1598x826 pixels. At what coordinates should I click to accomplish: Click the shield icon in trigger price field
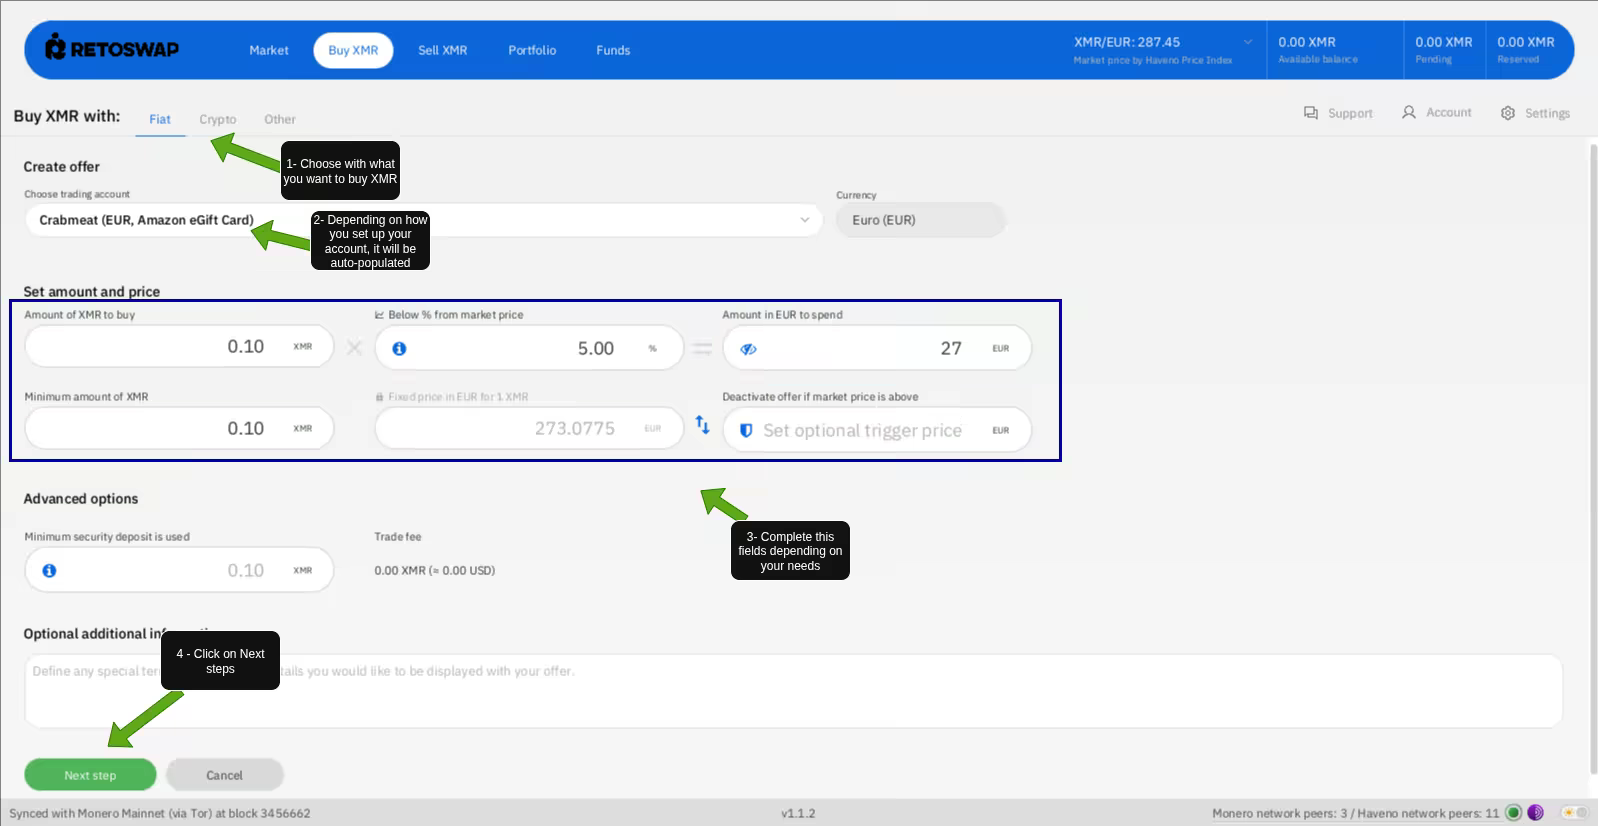[746, 431]
